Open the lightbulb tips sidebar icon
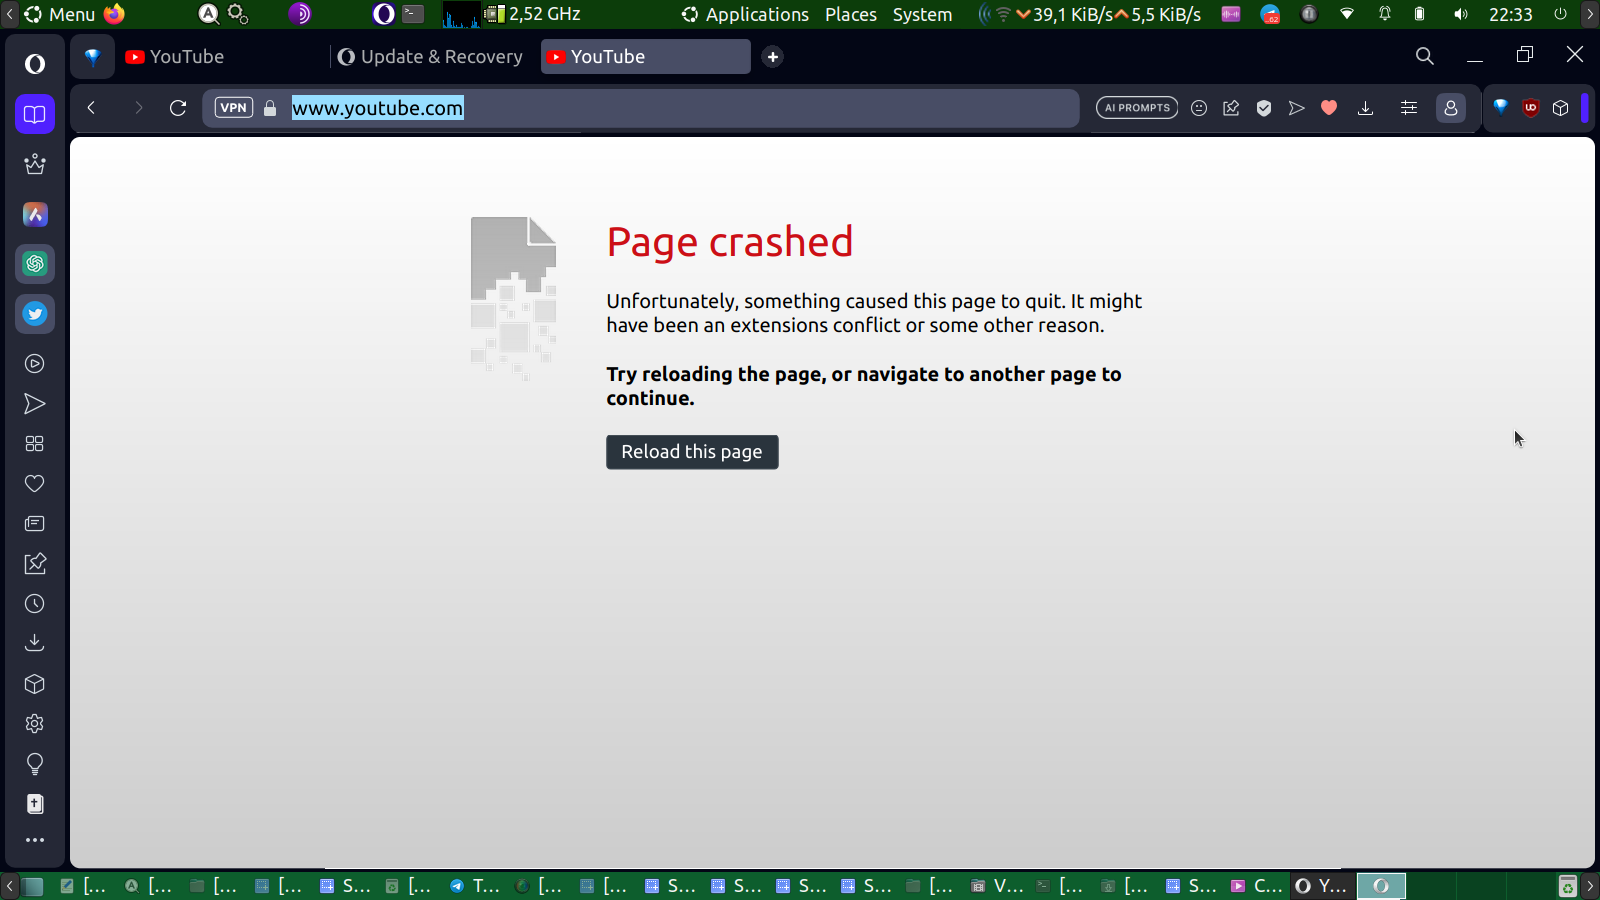 [x=35, y=765]
